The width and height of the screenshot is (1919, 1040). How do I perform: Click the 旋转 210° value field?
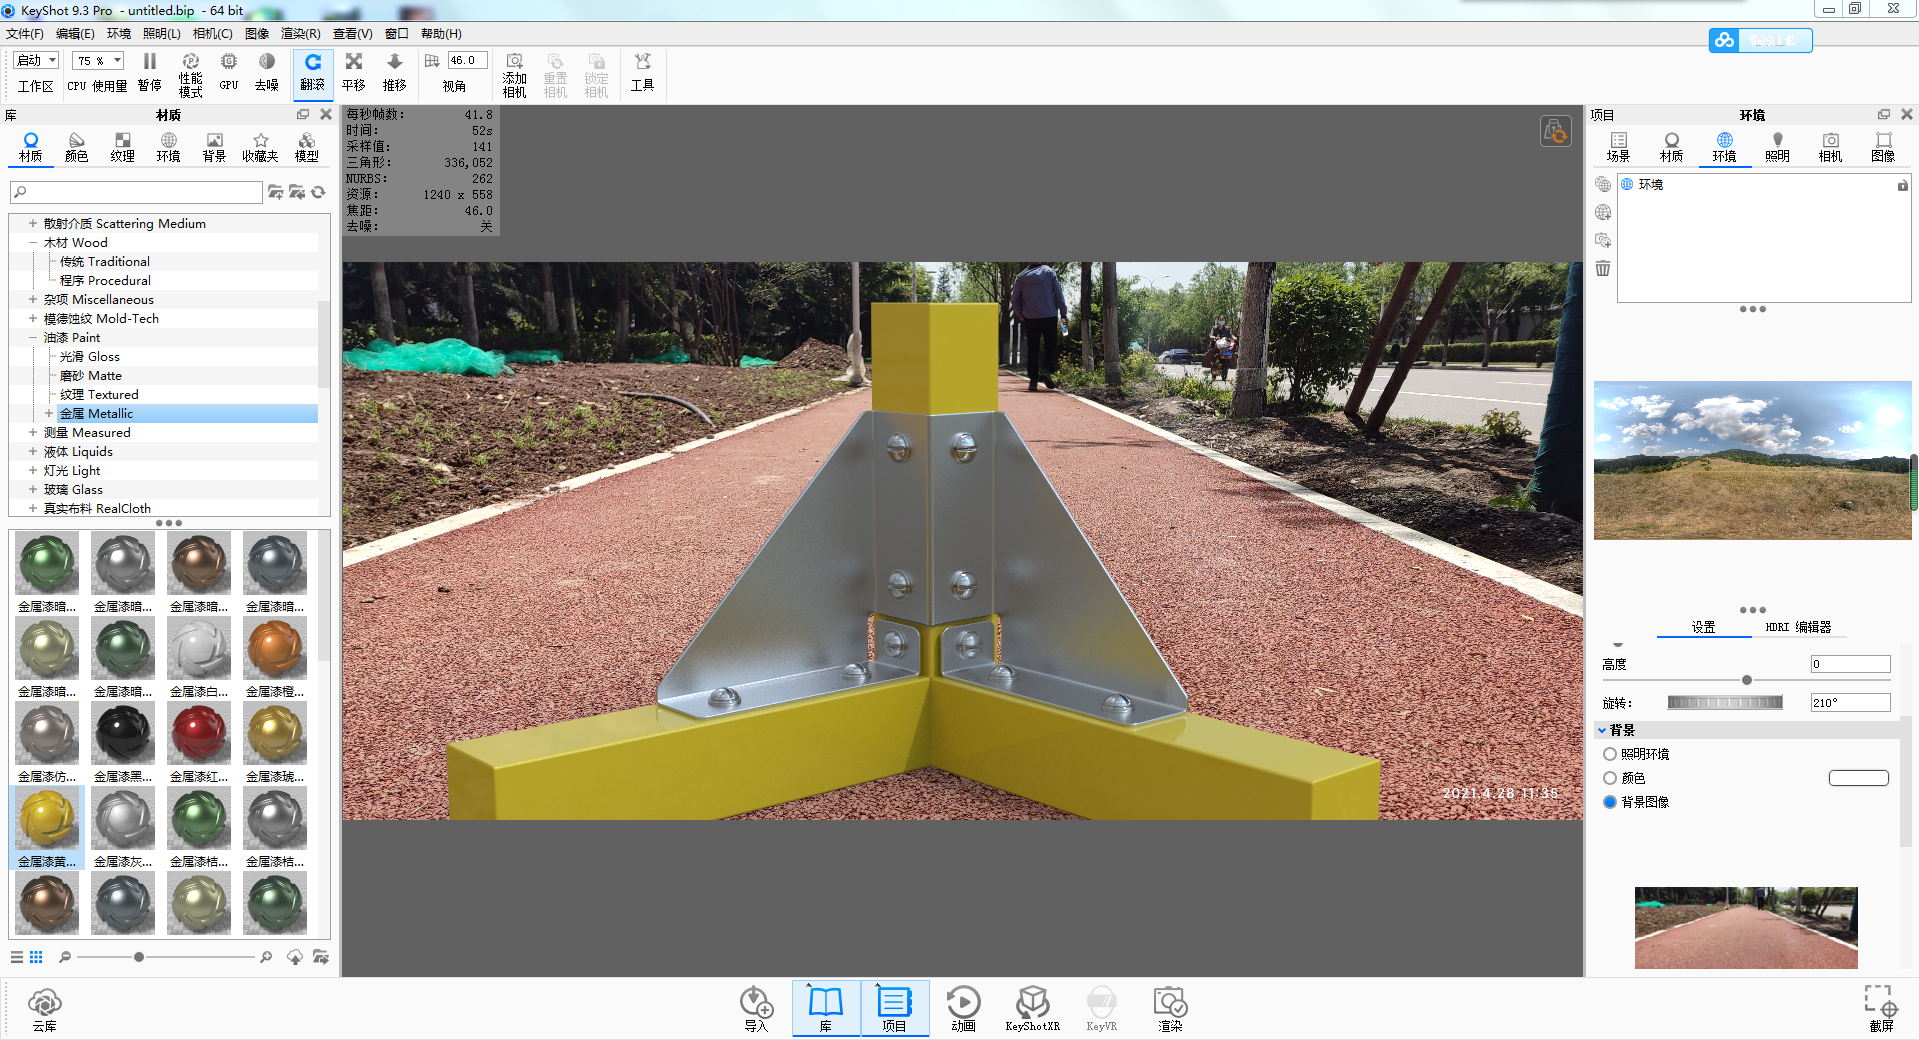click(x=1850, y=703)
